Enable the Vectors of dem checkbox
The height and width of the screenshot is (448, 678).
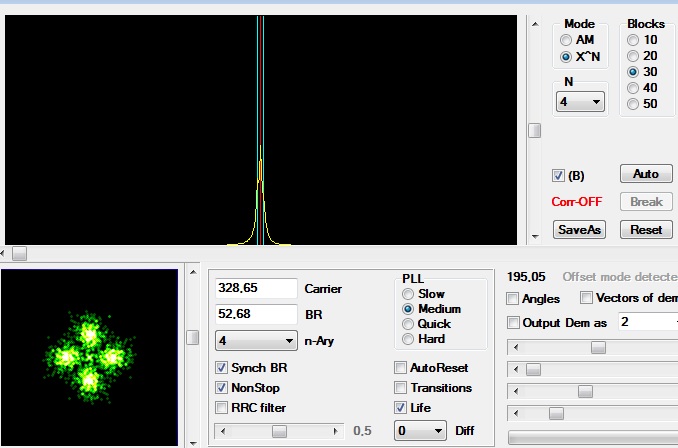pyautogui.click(x=586, y=298)
